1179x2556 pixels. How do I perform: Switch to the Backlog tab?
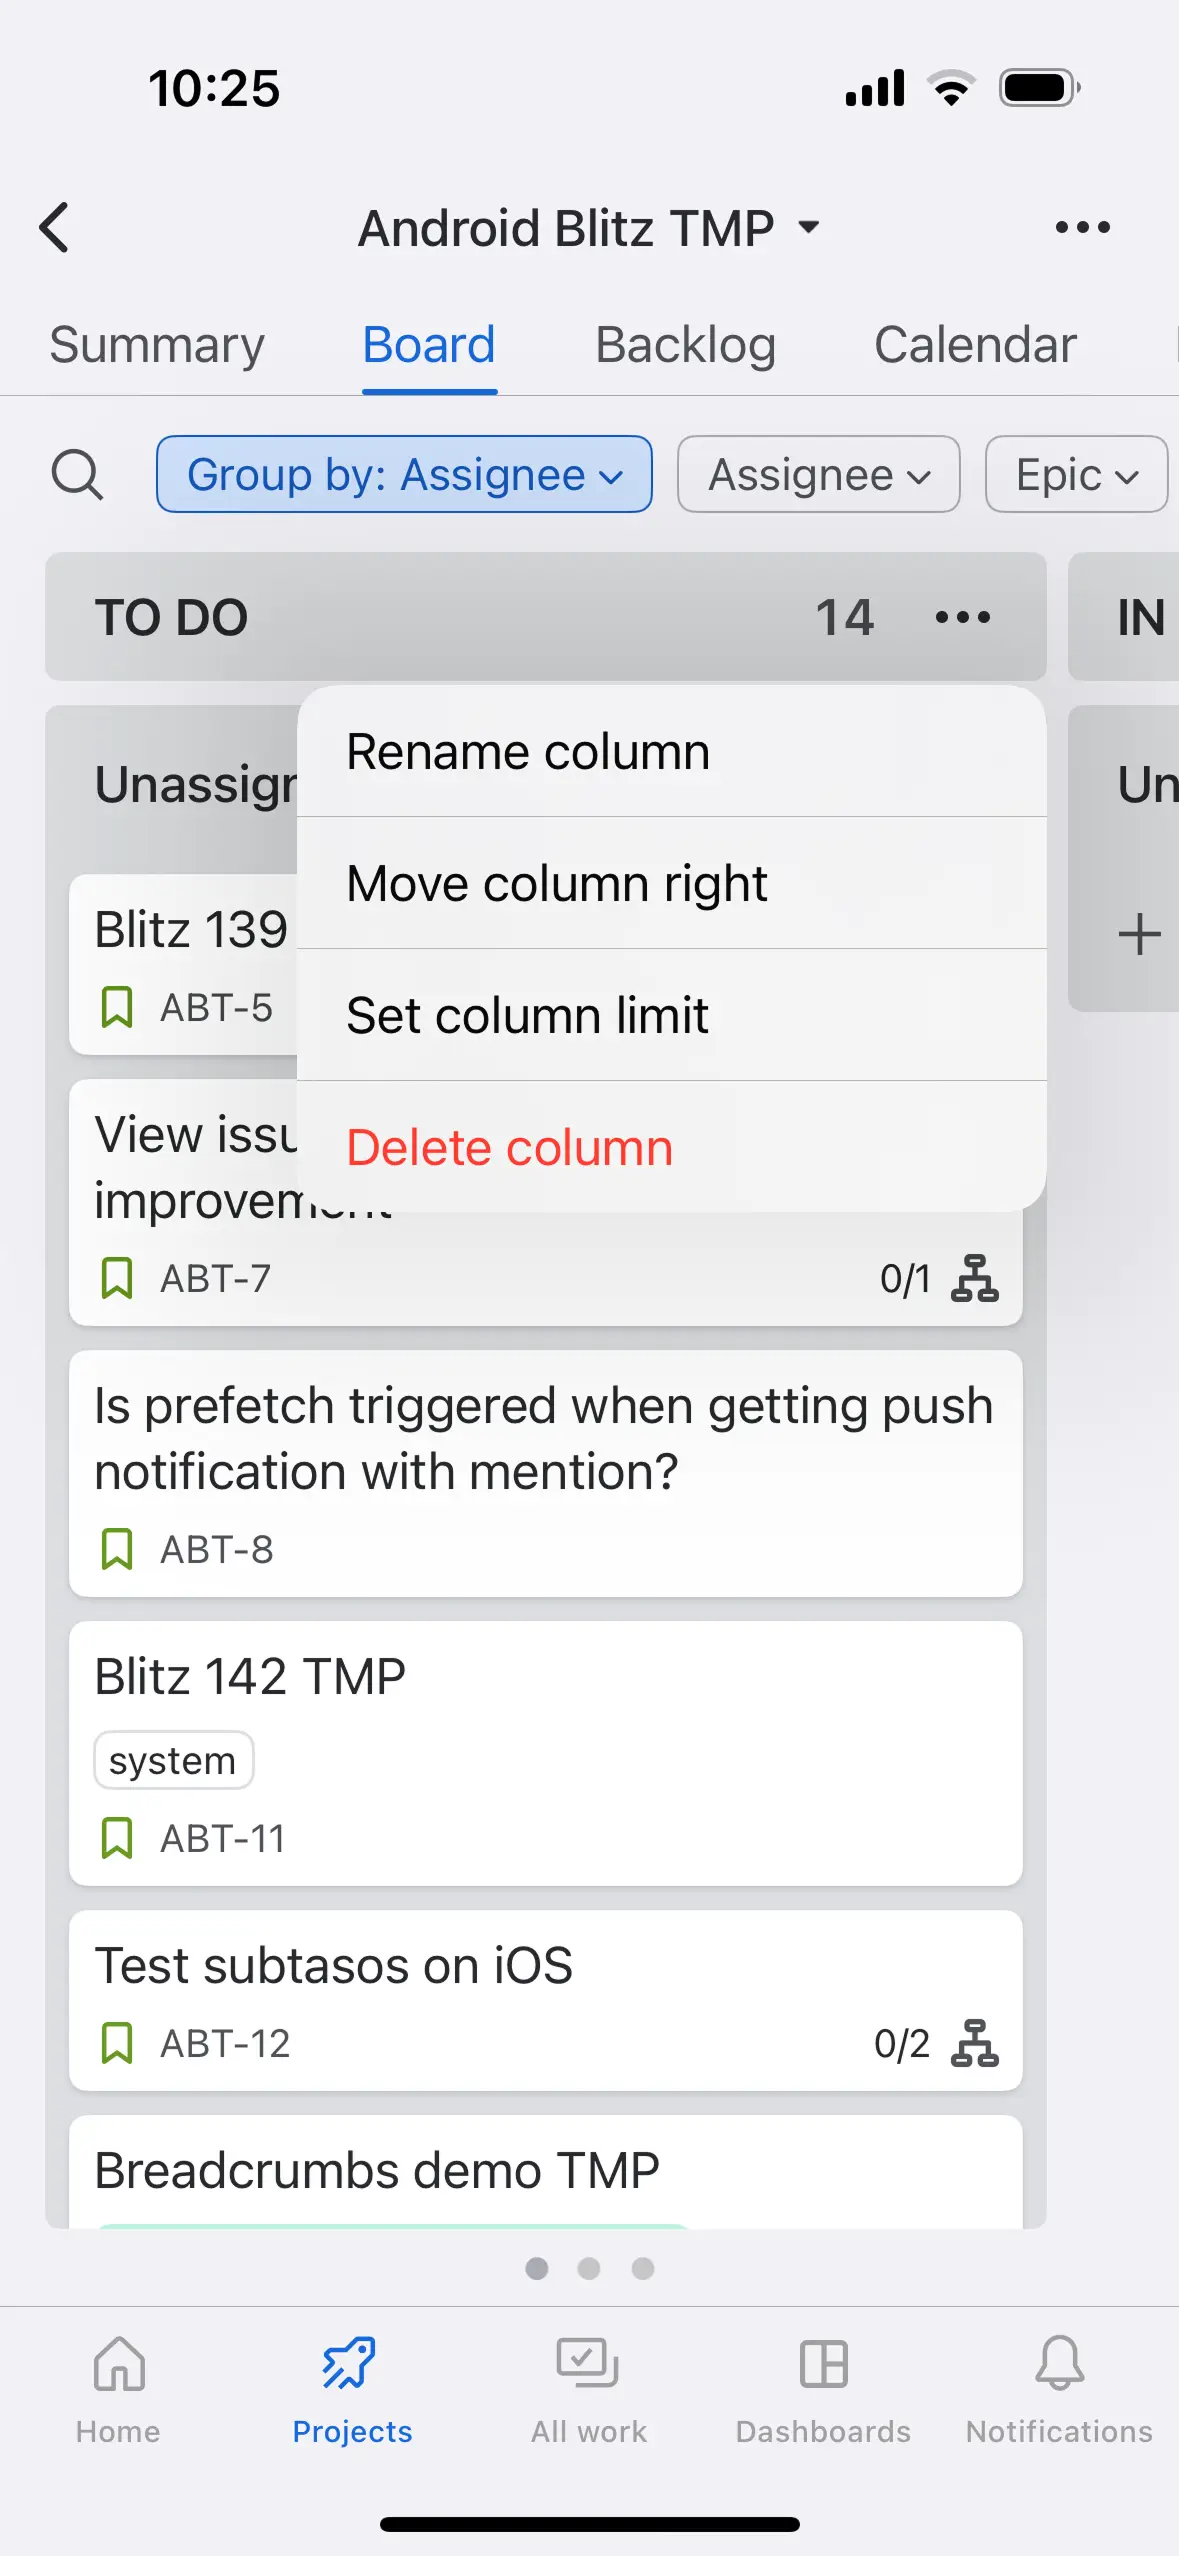(x=684, y=345)
